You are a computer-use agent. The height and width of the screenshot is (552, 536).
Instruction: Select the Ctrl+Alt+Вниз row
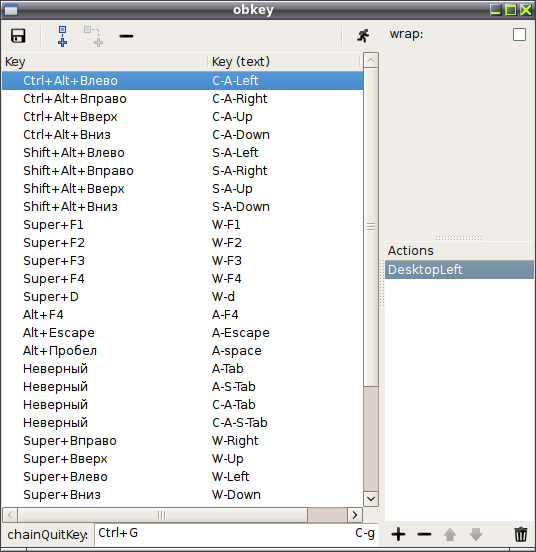click(182, 134)
